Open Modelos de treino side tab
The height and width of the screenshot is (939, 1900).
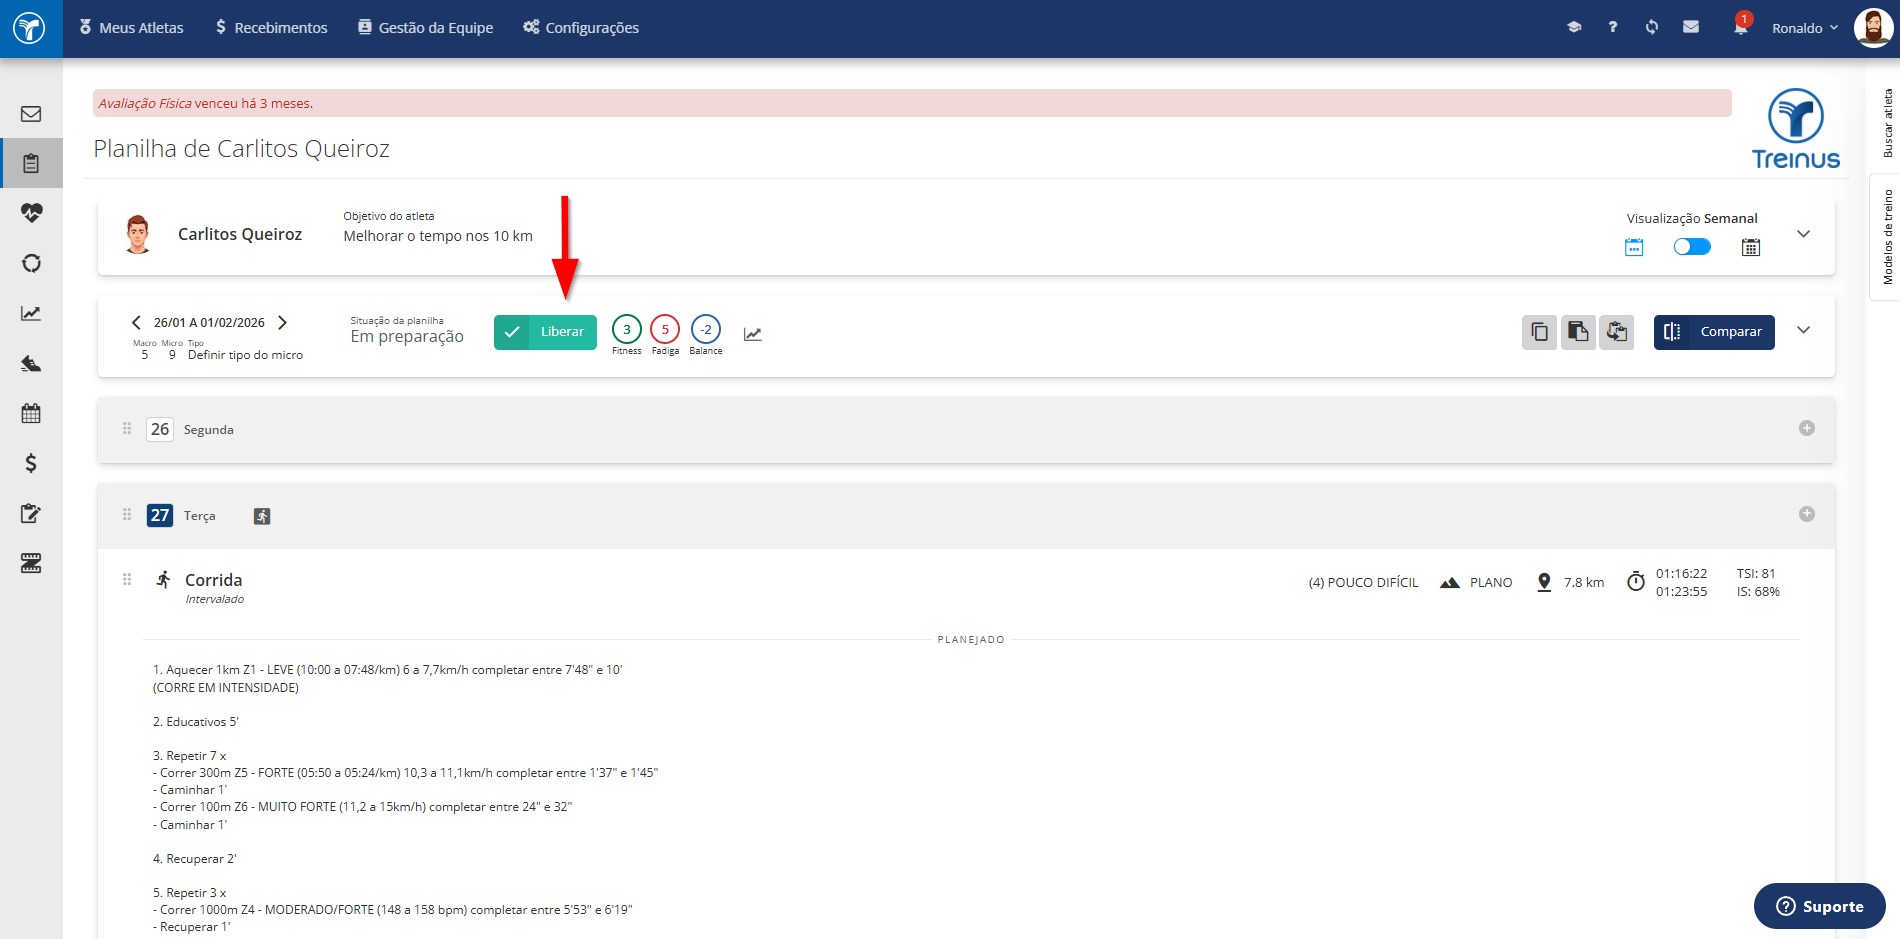pyautogui.click(x=1887, y=237)
